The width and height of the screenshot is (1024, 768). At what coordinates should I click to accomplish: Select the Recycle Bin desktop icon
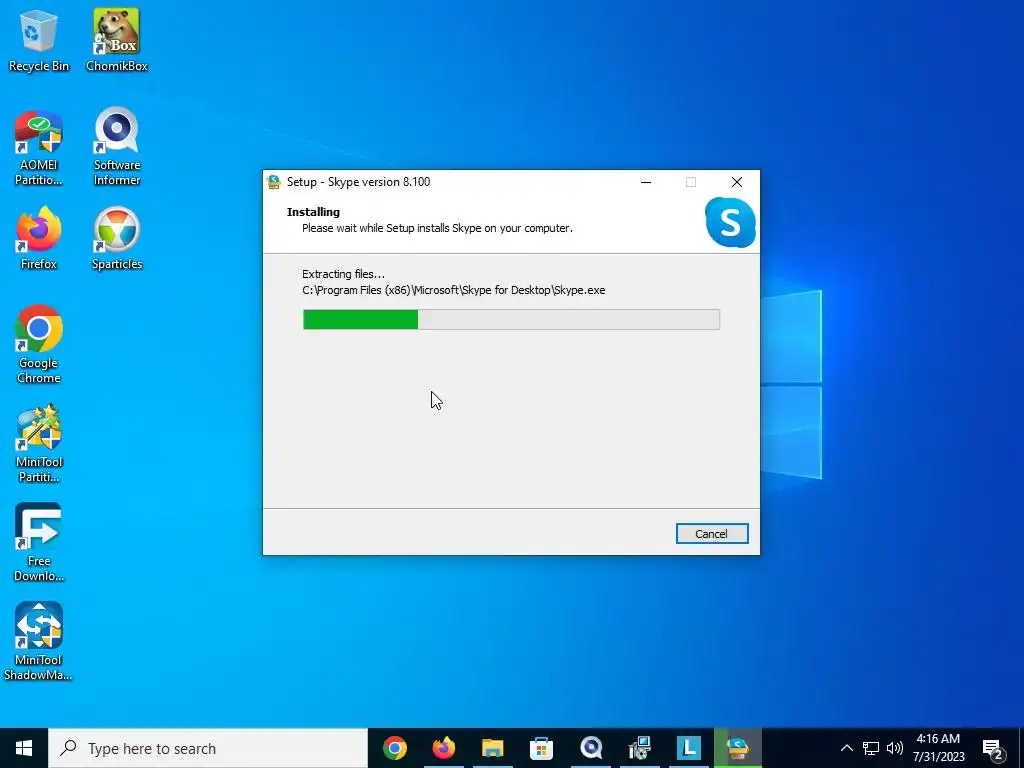[39, 40]
